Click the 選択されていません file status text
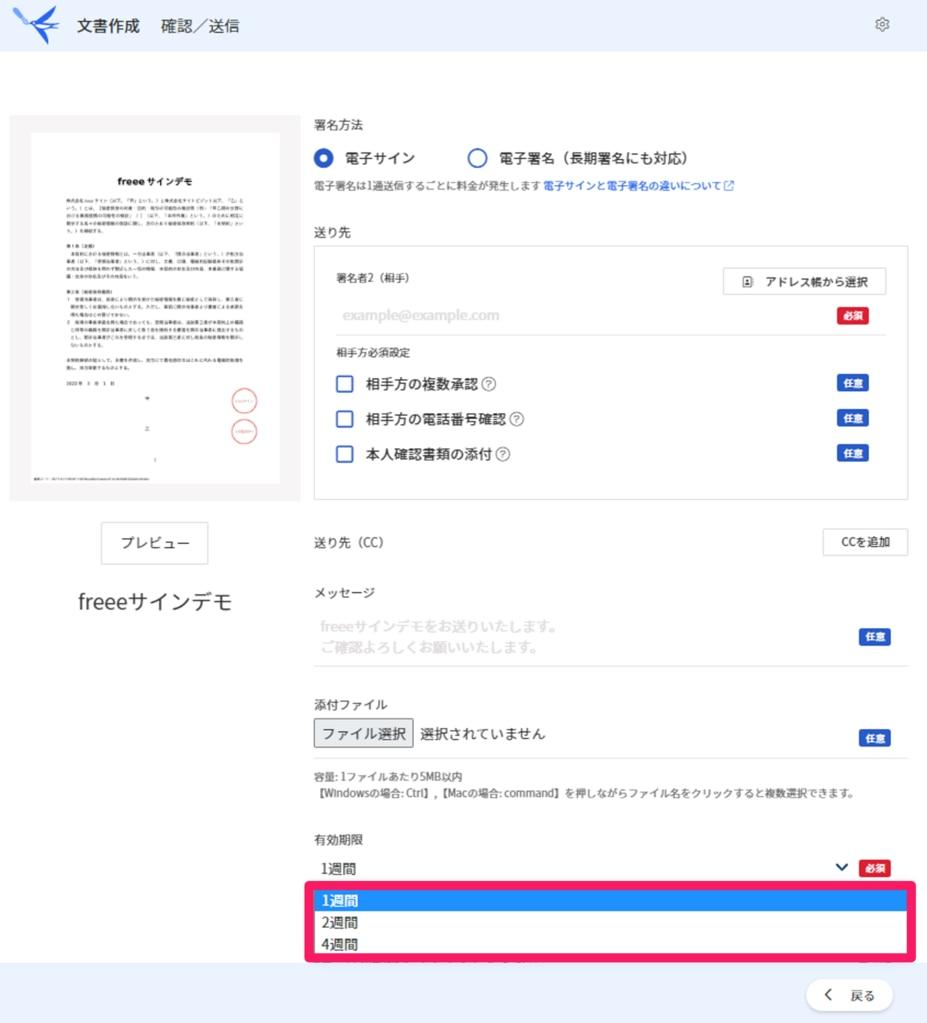 coord(483,734)
